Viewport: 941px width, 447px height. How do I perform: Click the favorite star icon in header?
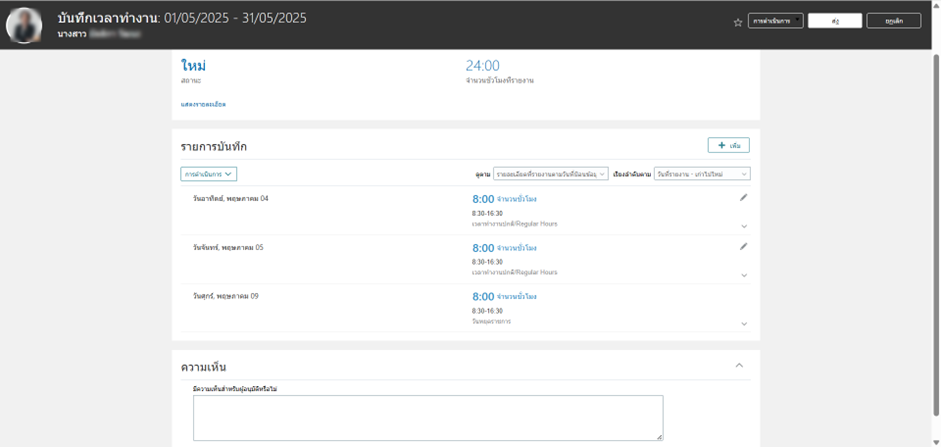click(738, 22)
